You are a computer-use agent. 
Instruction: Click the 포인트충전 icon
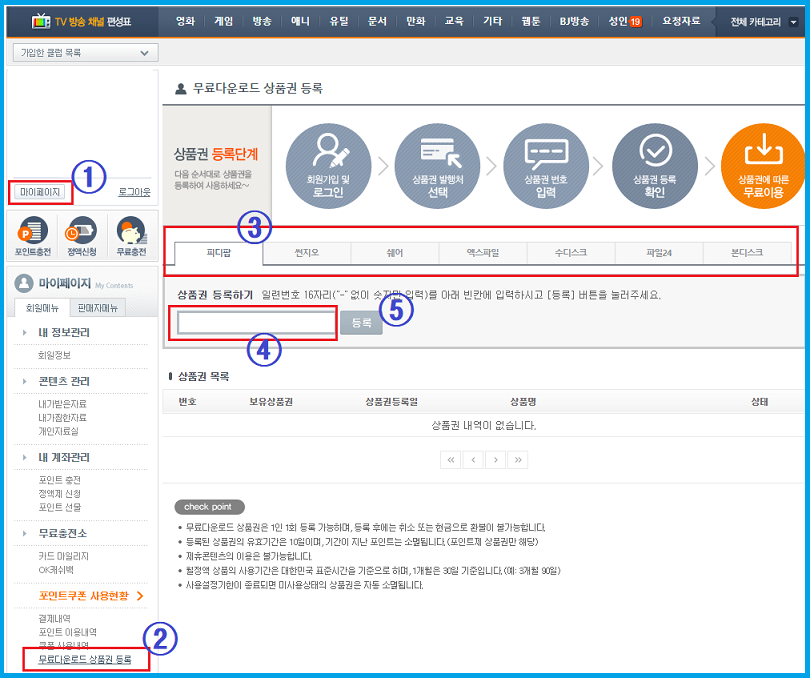click(x=33, y=236)
